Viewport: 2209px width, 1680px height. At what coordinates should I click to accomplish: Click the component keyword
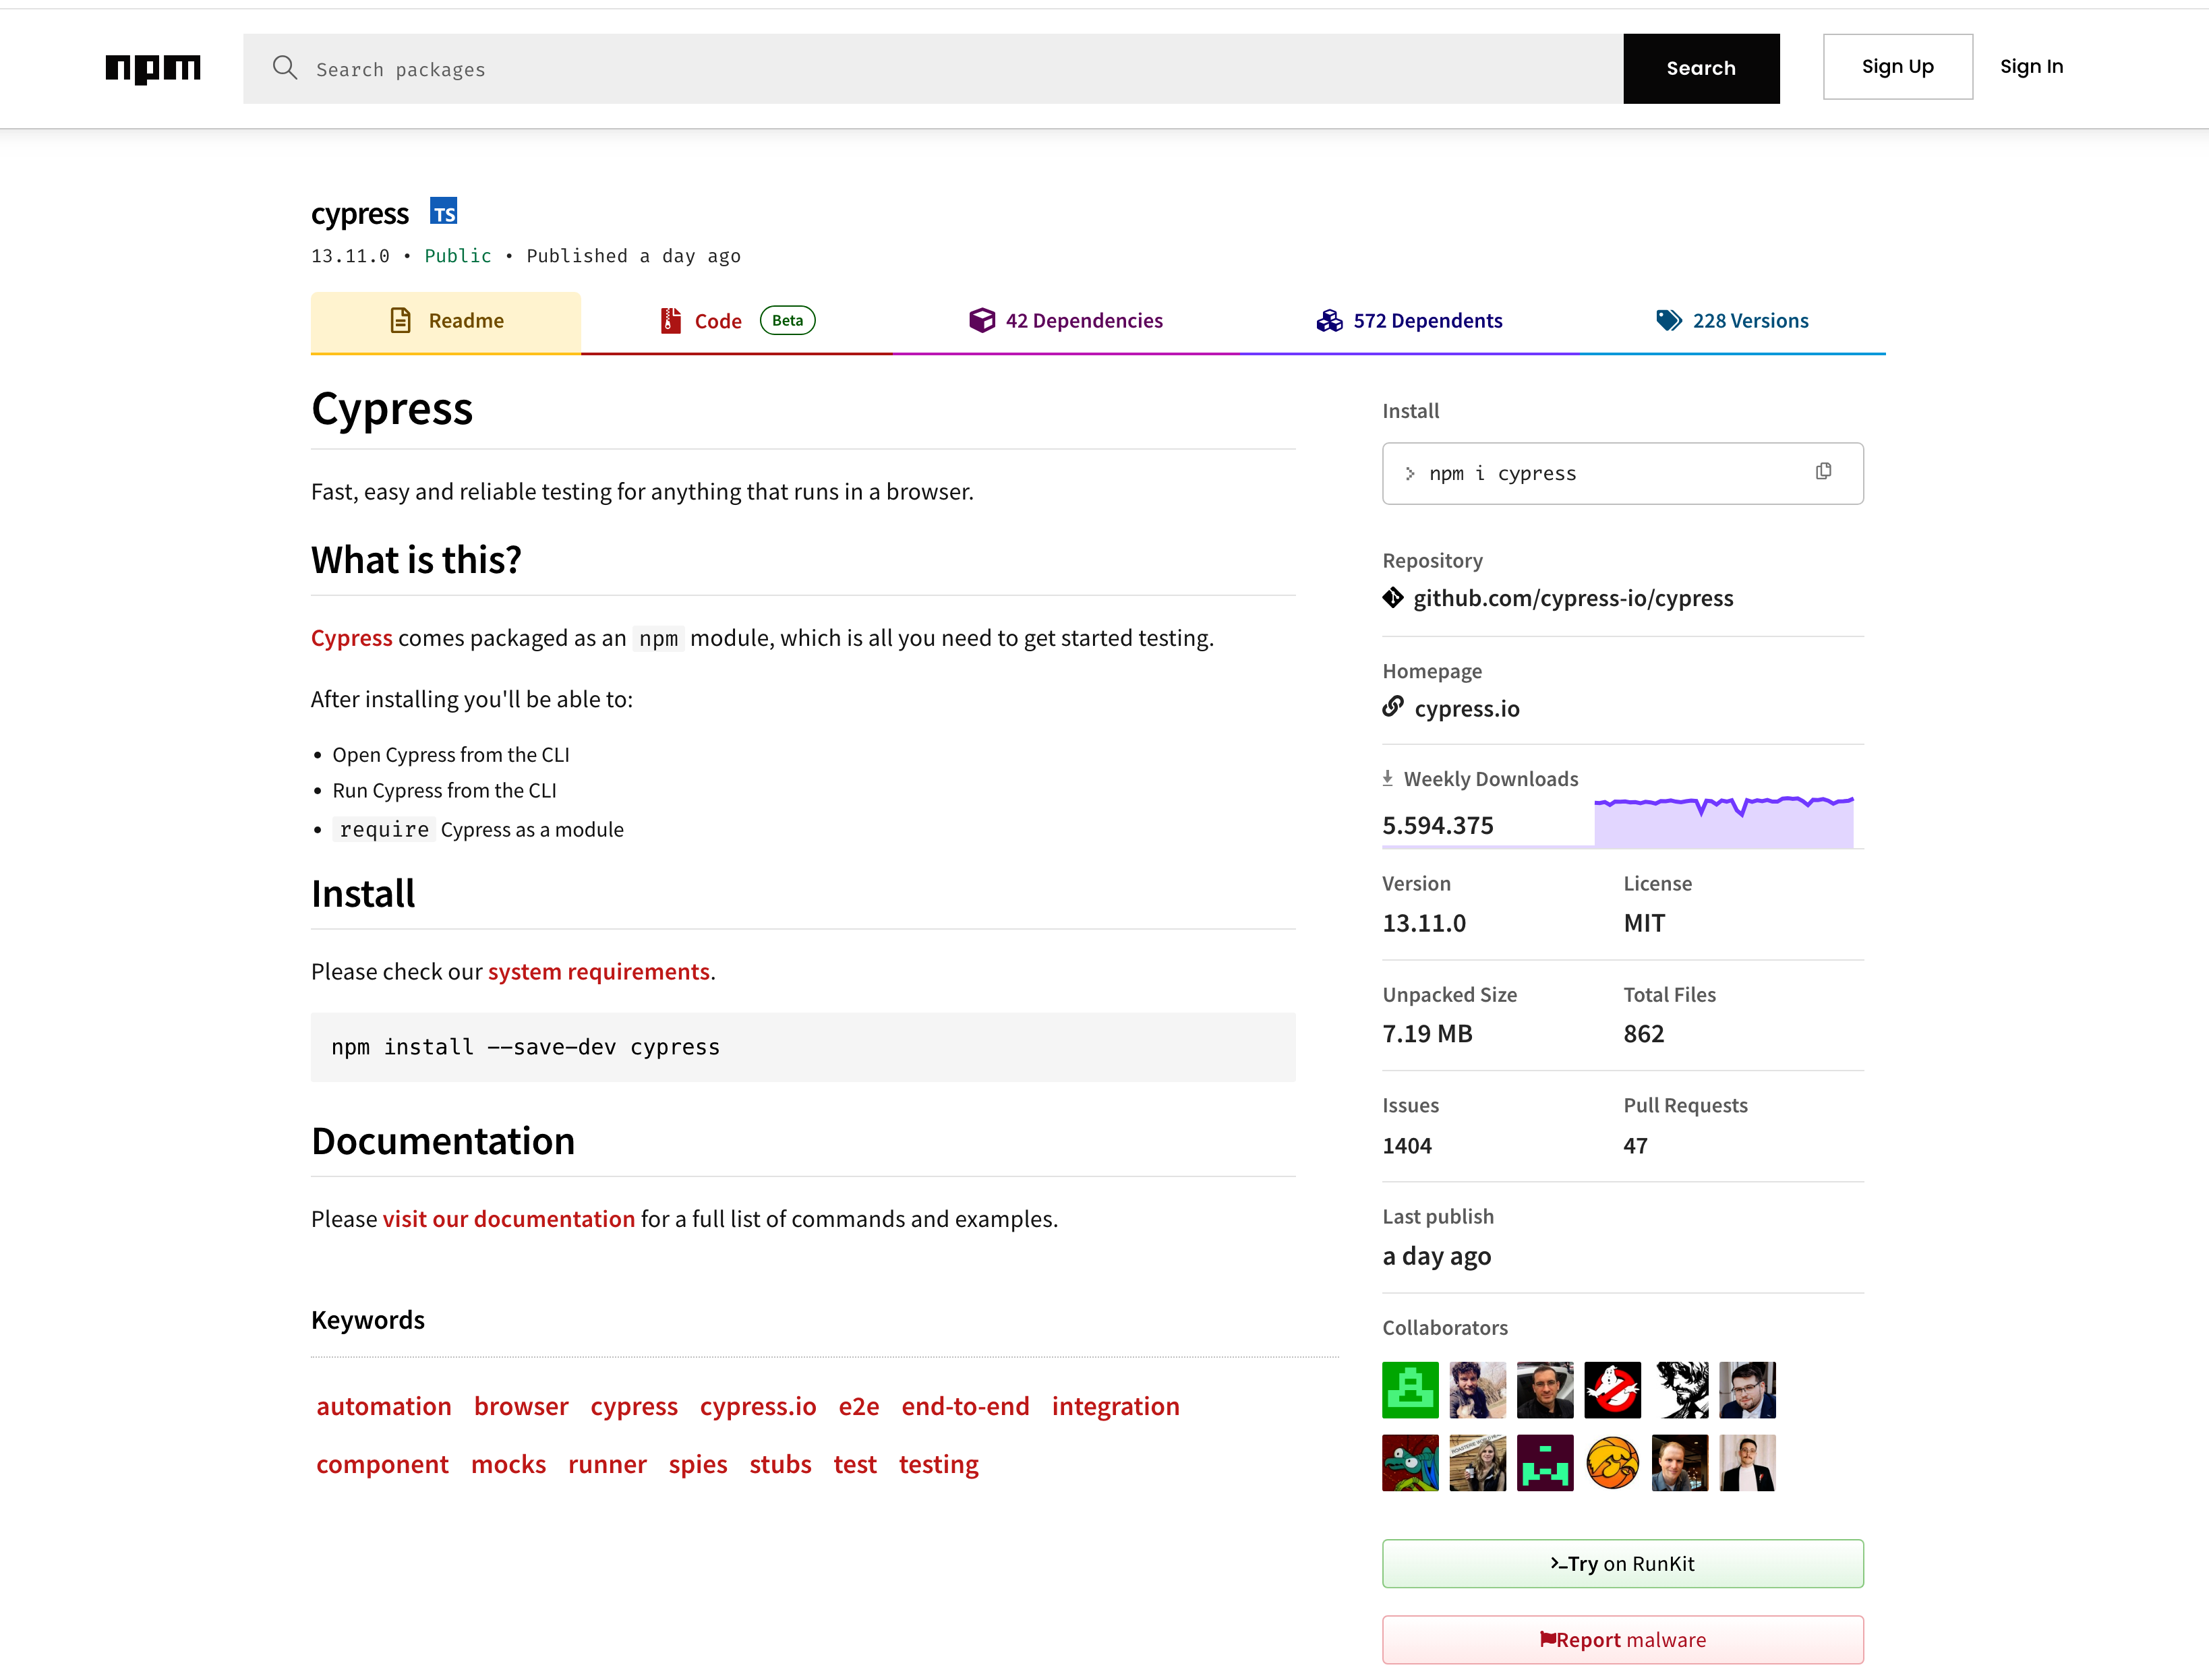click(382, 1464)
